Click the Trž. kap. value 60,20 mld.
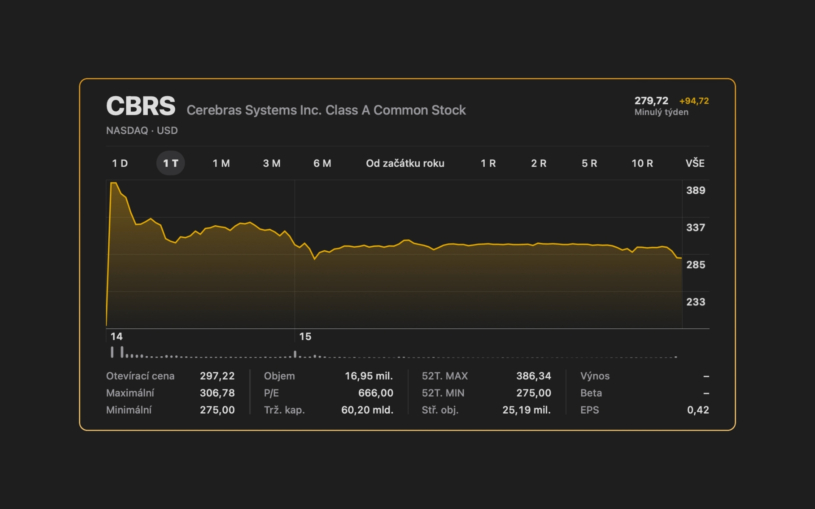The image size is (815, 509). (x=367, y=410)
